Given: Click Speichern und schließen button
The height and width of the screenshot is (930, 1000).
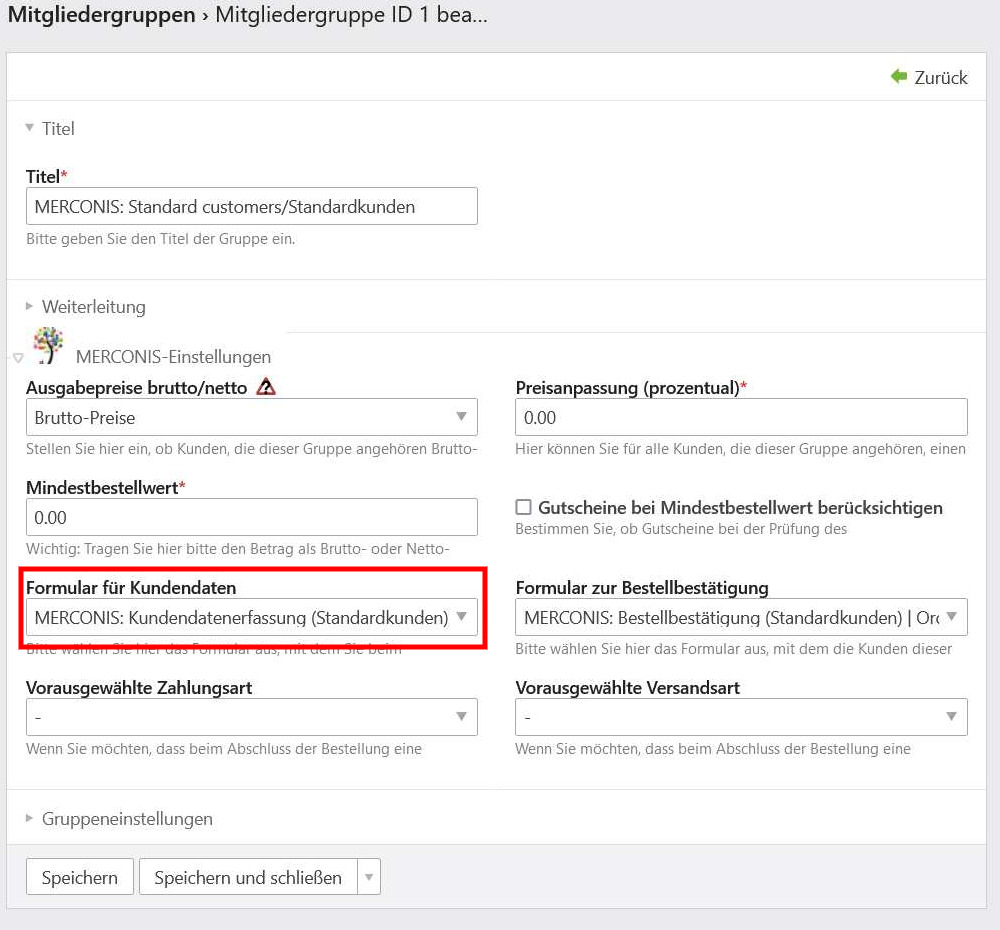Looking at the screenshot, I should click(x=248, y=877).
